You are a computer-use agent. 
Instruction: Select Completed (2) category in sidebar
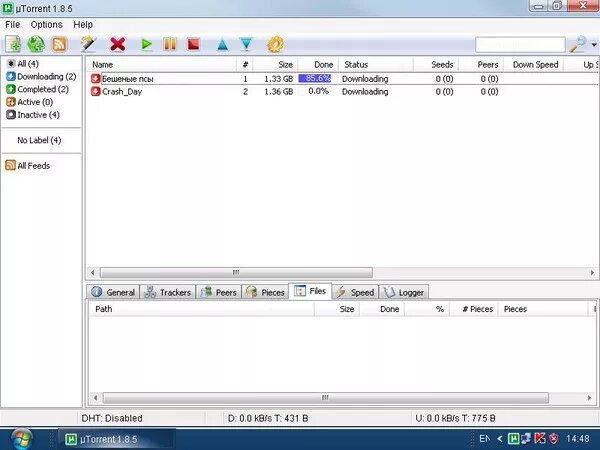pos(37,89)
